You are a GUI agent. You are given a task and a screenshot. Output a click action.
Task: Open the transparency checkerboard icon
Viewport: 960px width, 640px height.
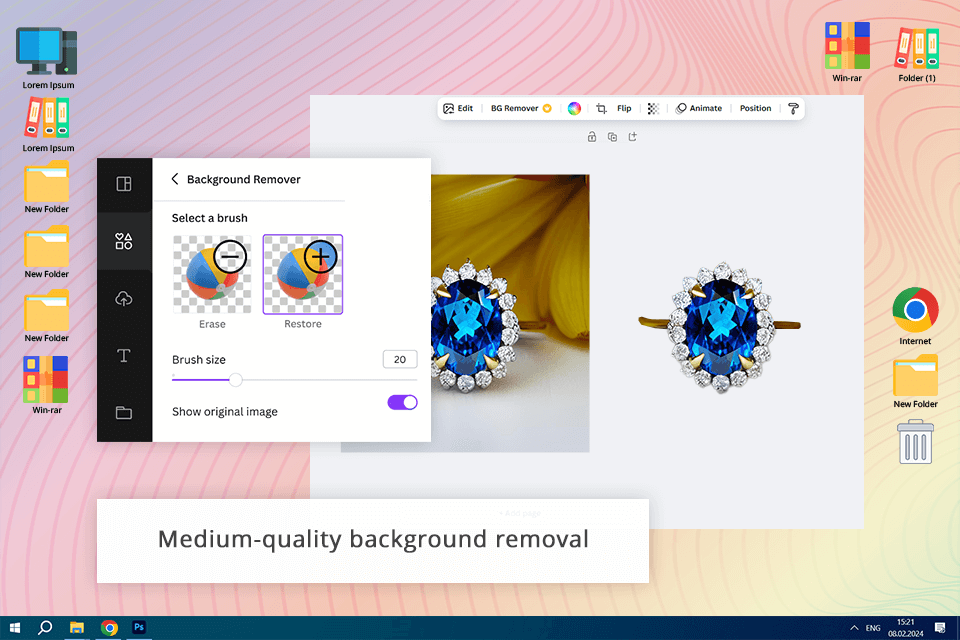click(653, 108)
